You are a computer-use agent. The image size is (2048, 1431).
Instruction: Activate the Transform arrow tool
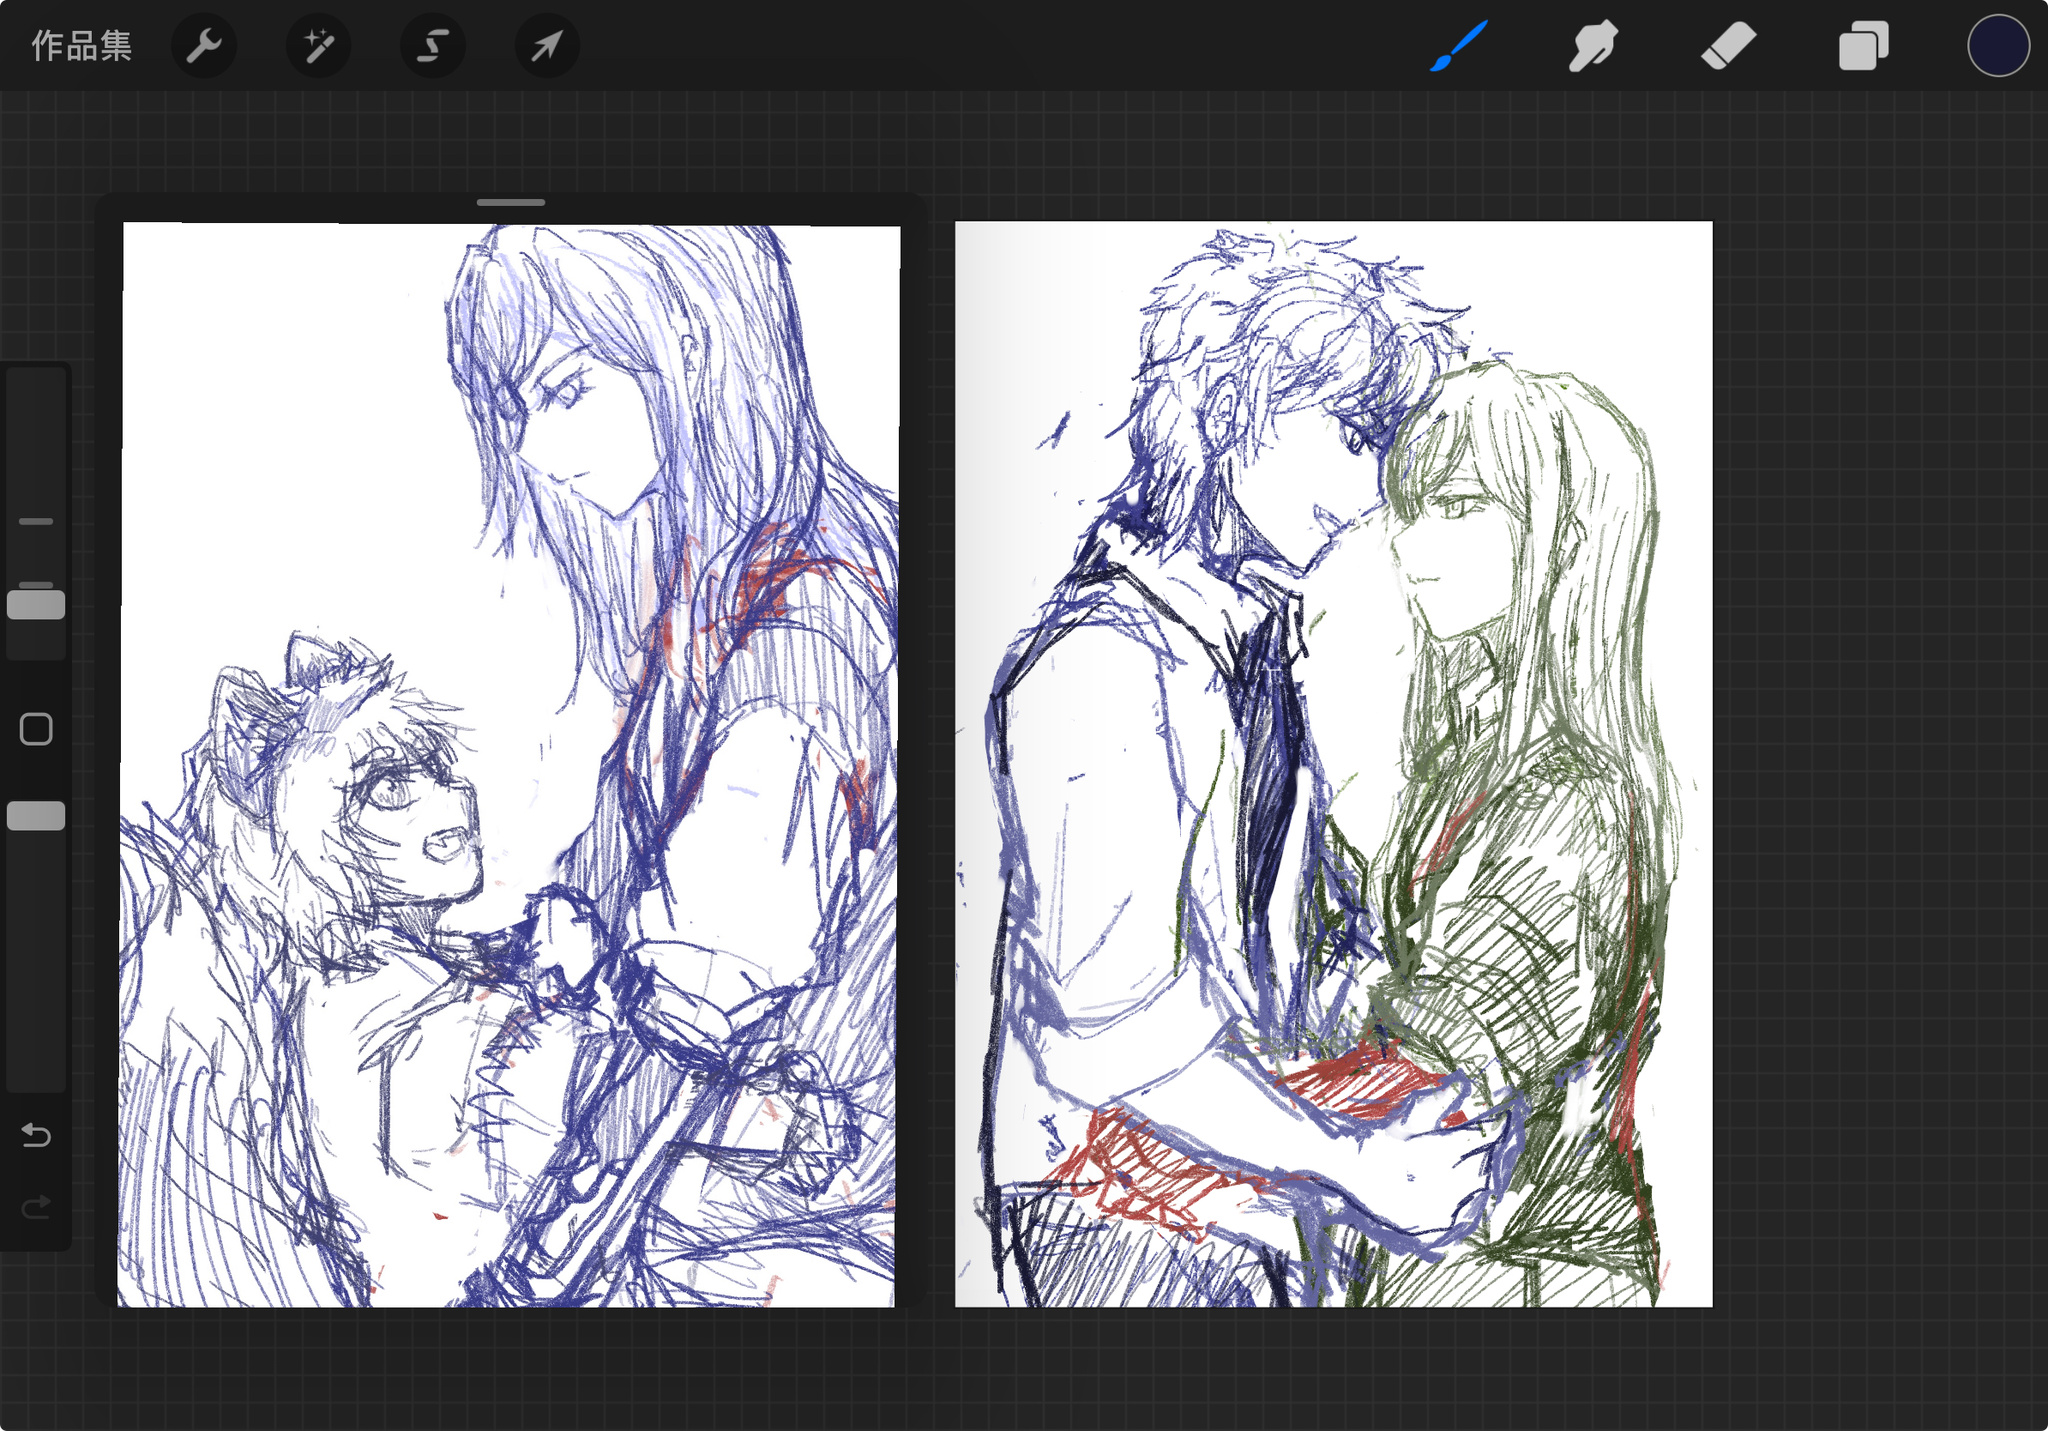pos(547,46)
